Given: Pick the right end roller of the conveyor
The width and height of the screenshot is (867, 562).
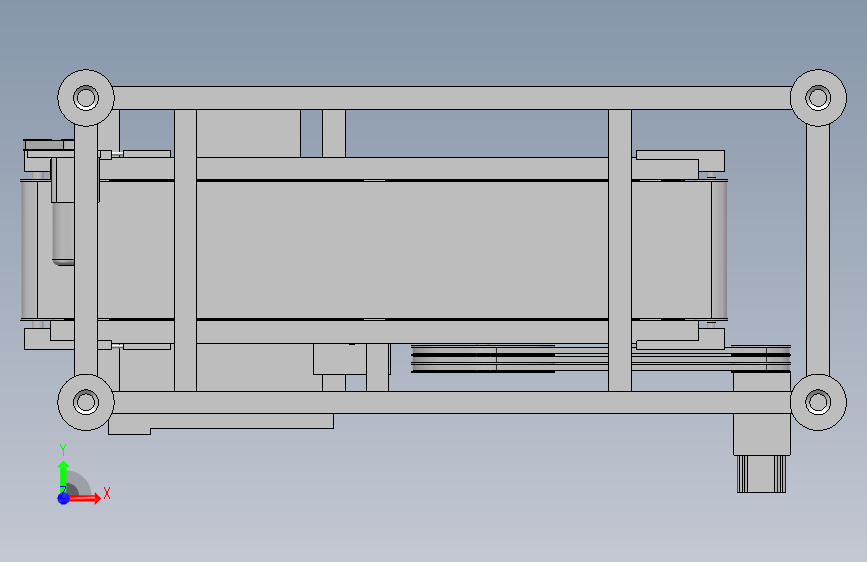Looking at the screenshot, I should point(719,249).
